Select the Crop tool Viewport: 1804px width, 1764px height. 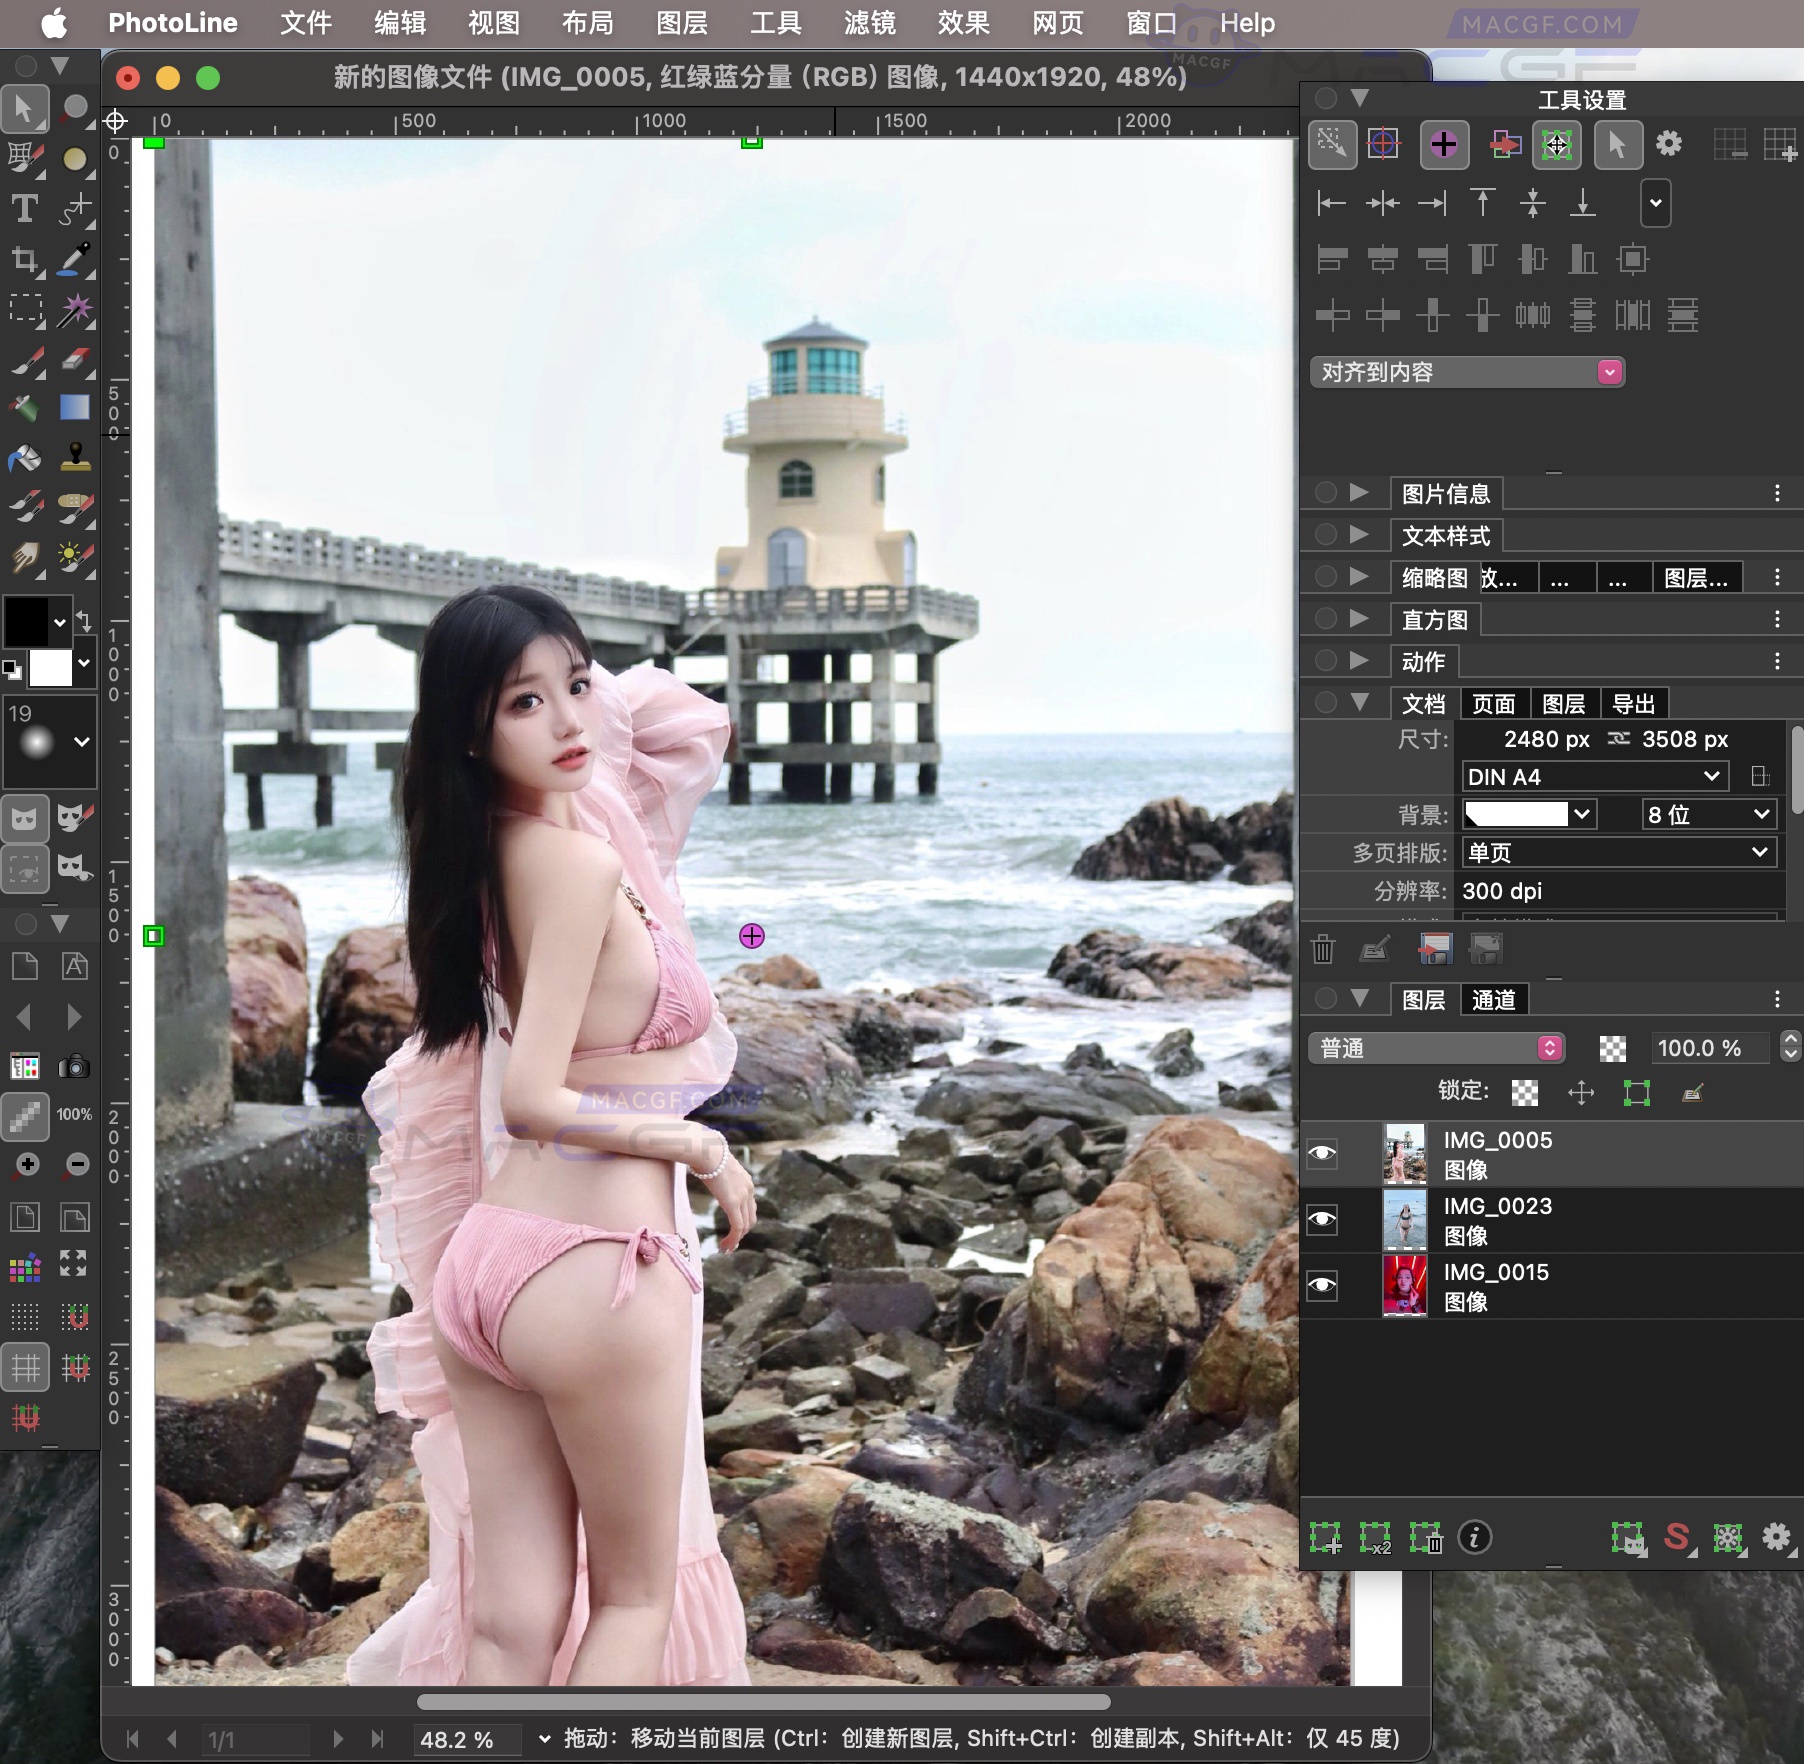pyautogui.click(x=25, y=261)
